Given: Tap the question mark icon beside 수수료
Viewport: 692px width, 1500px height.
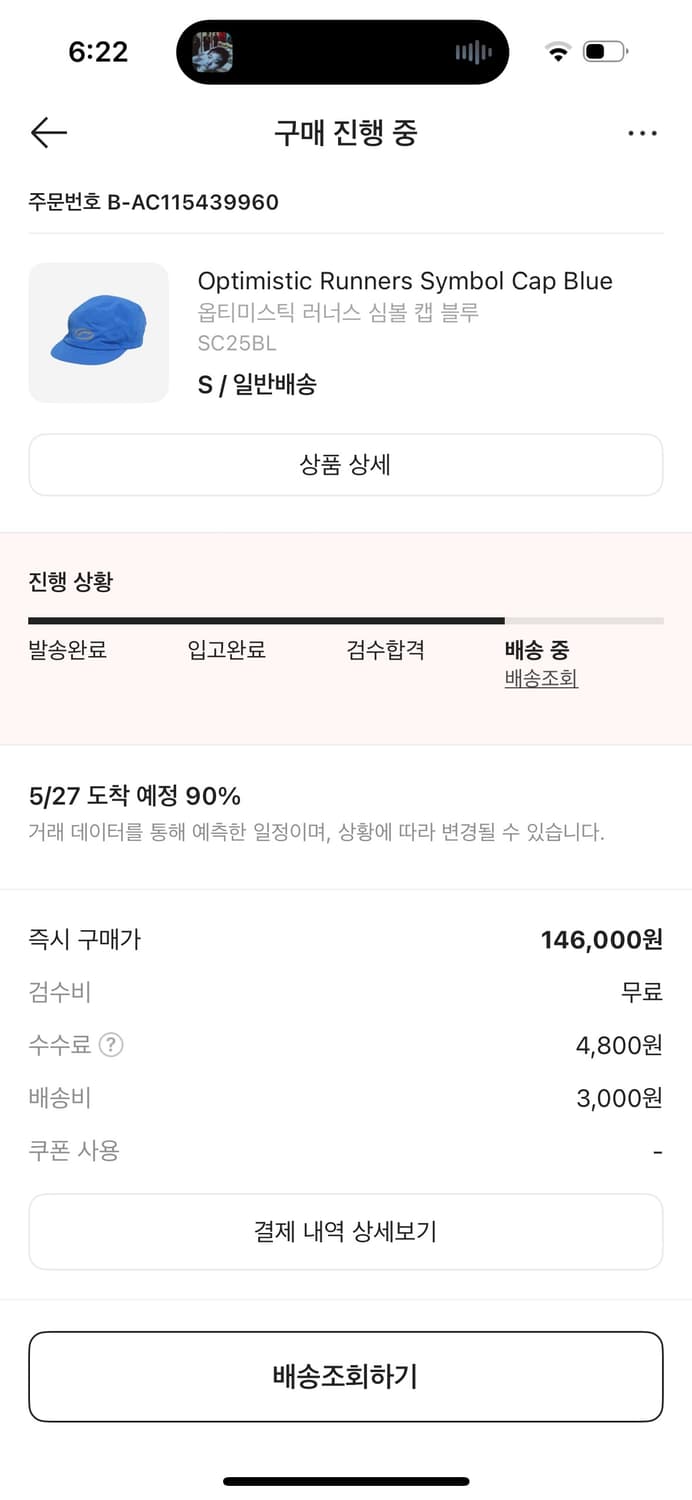Looking at the screenshot, I should (111, 1046).
